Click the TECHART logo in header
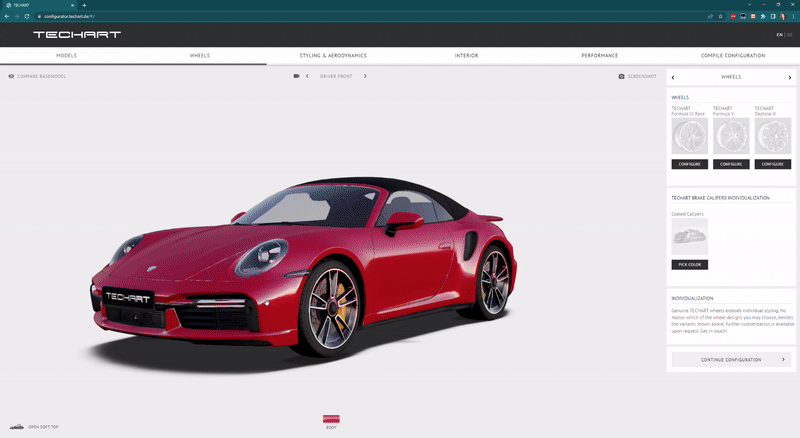 76,34
